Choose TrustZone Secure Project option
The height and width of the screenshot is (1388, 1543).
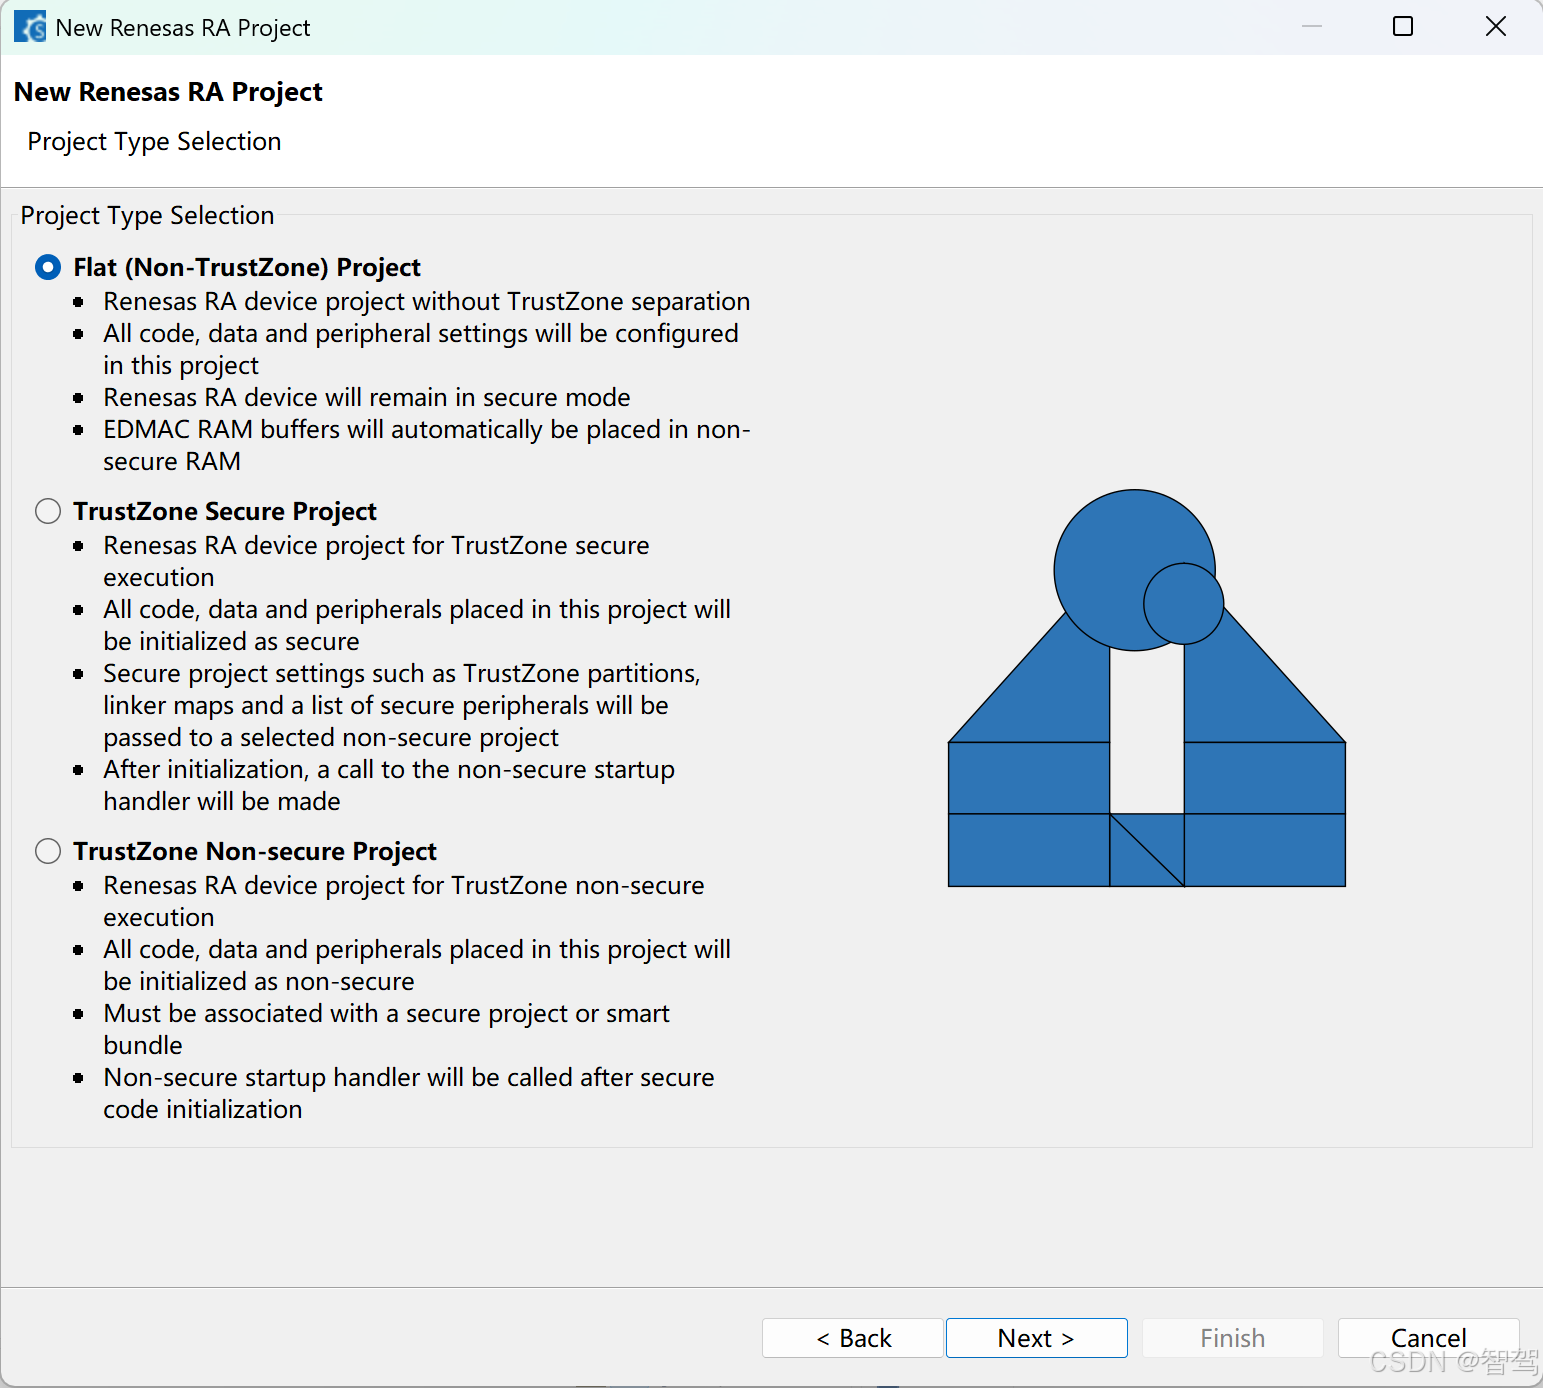click(48, 512)
